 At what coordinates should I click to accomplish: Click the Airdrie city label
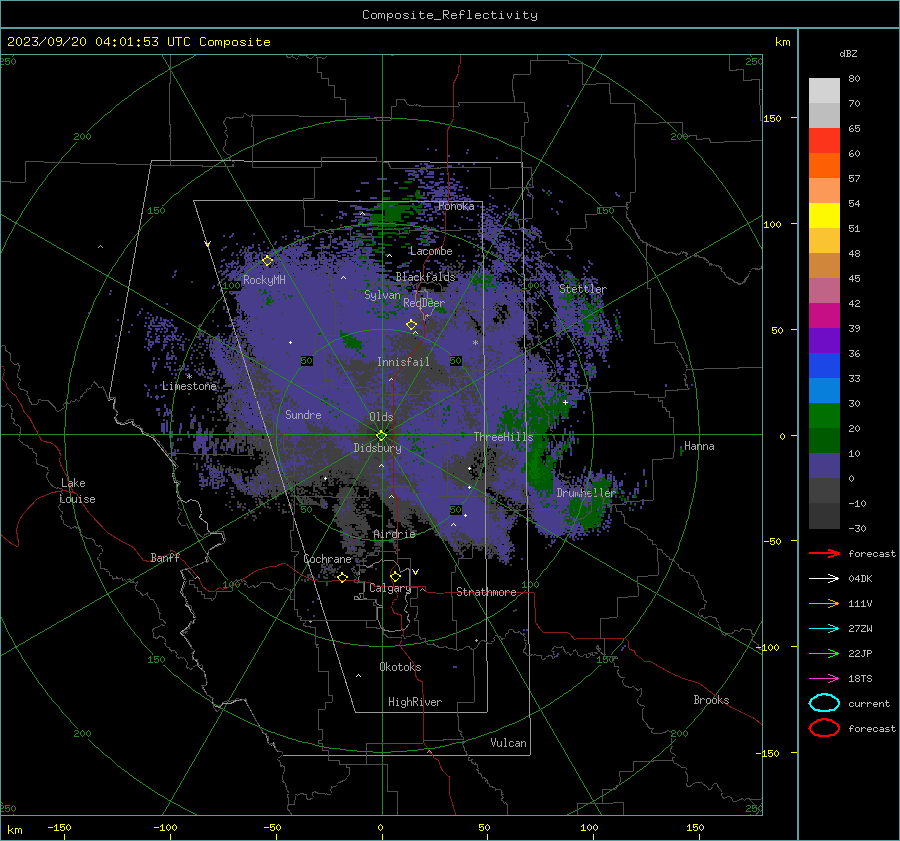(x=394, y=534)
